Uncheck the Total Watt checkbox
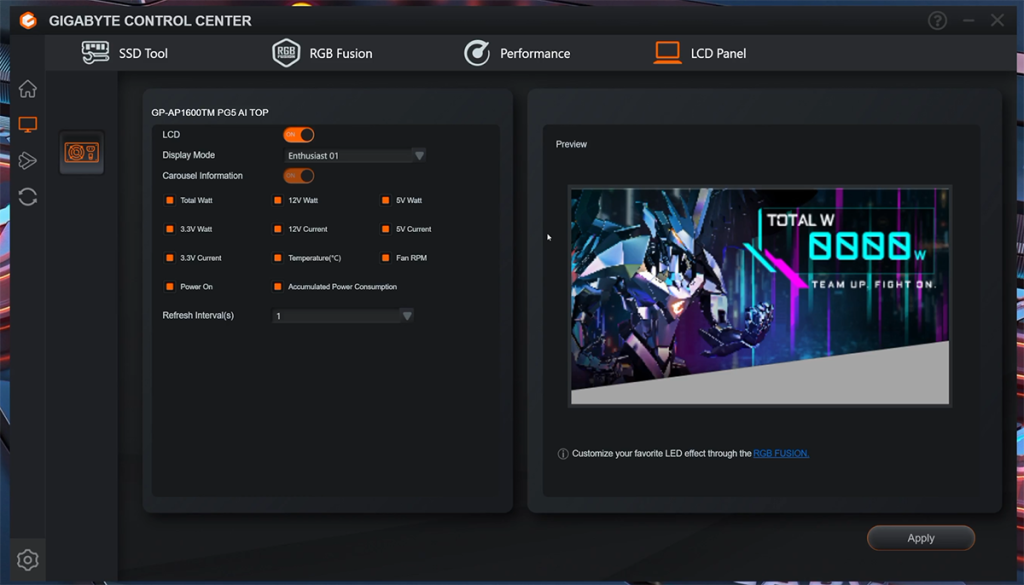Viewport: 1024px width, 585px height. click(x=170, y=200)
